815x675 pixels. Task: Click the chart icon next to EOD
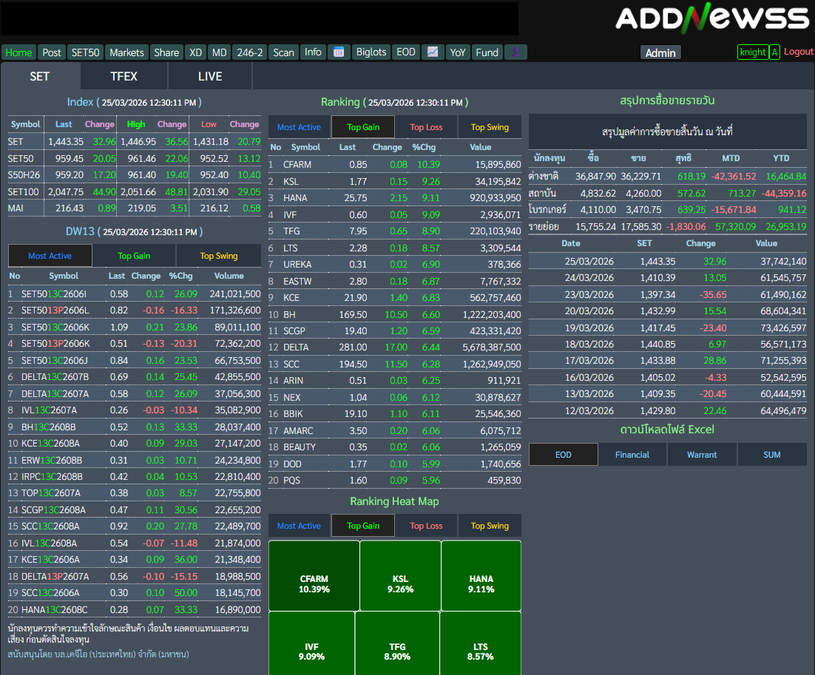(433, 52)
